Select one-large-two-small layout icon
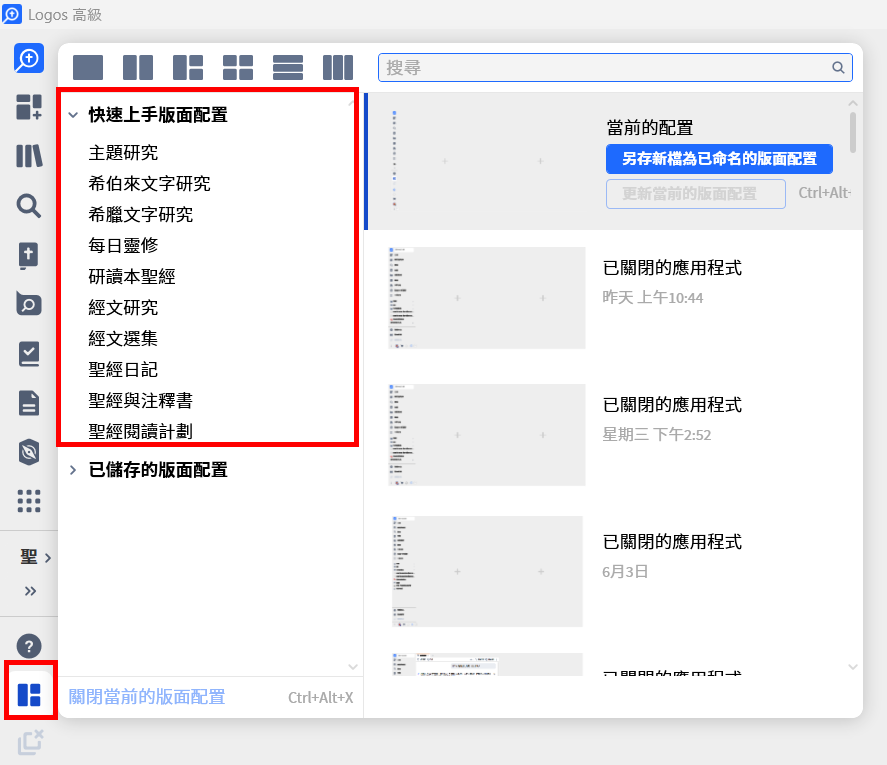Image resolution: width=887 pixels, height=765 pixels. pyautogui.click(x=188, y=68)
